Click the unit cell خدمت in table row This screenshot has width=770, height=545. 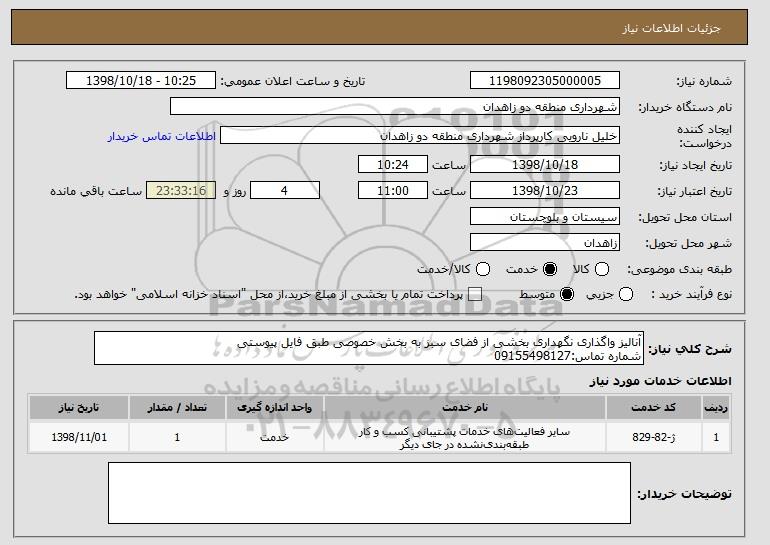click(275, 437)
